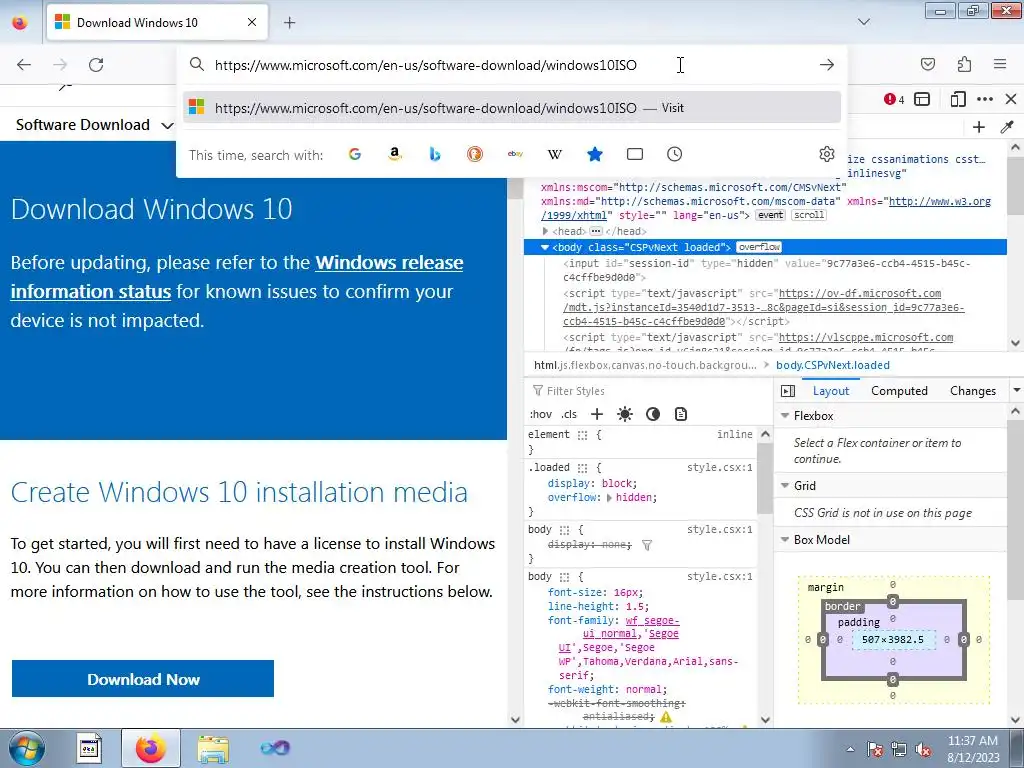Collapse the Grid section
1024x768 pixels.
[785, 486]
